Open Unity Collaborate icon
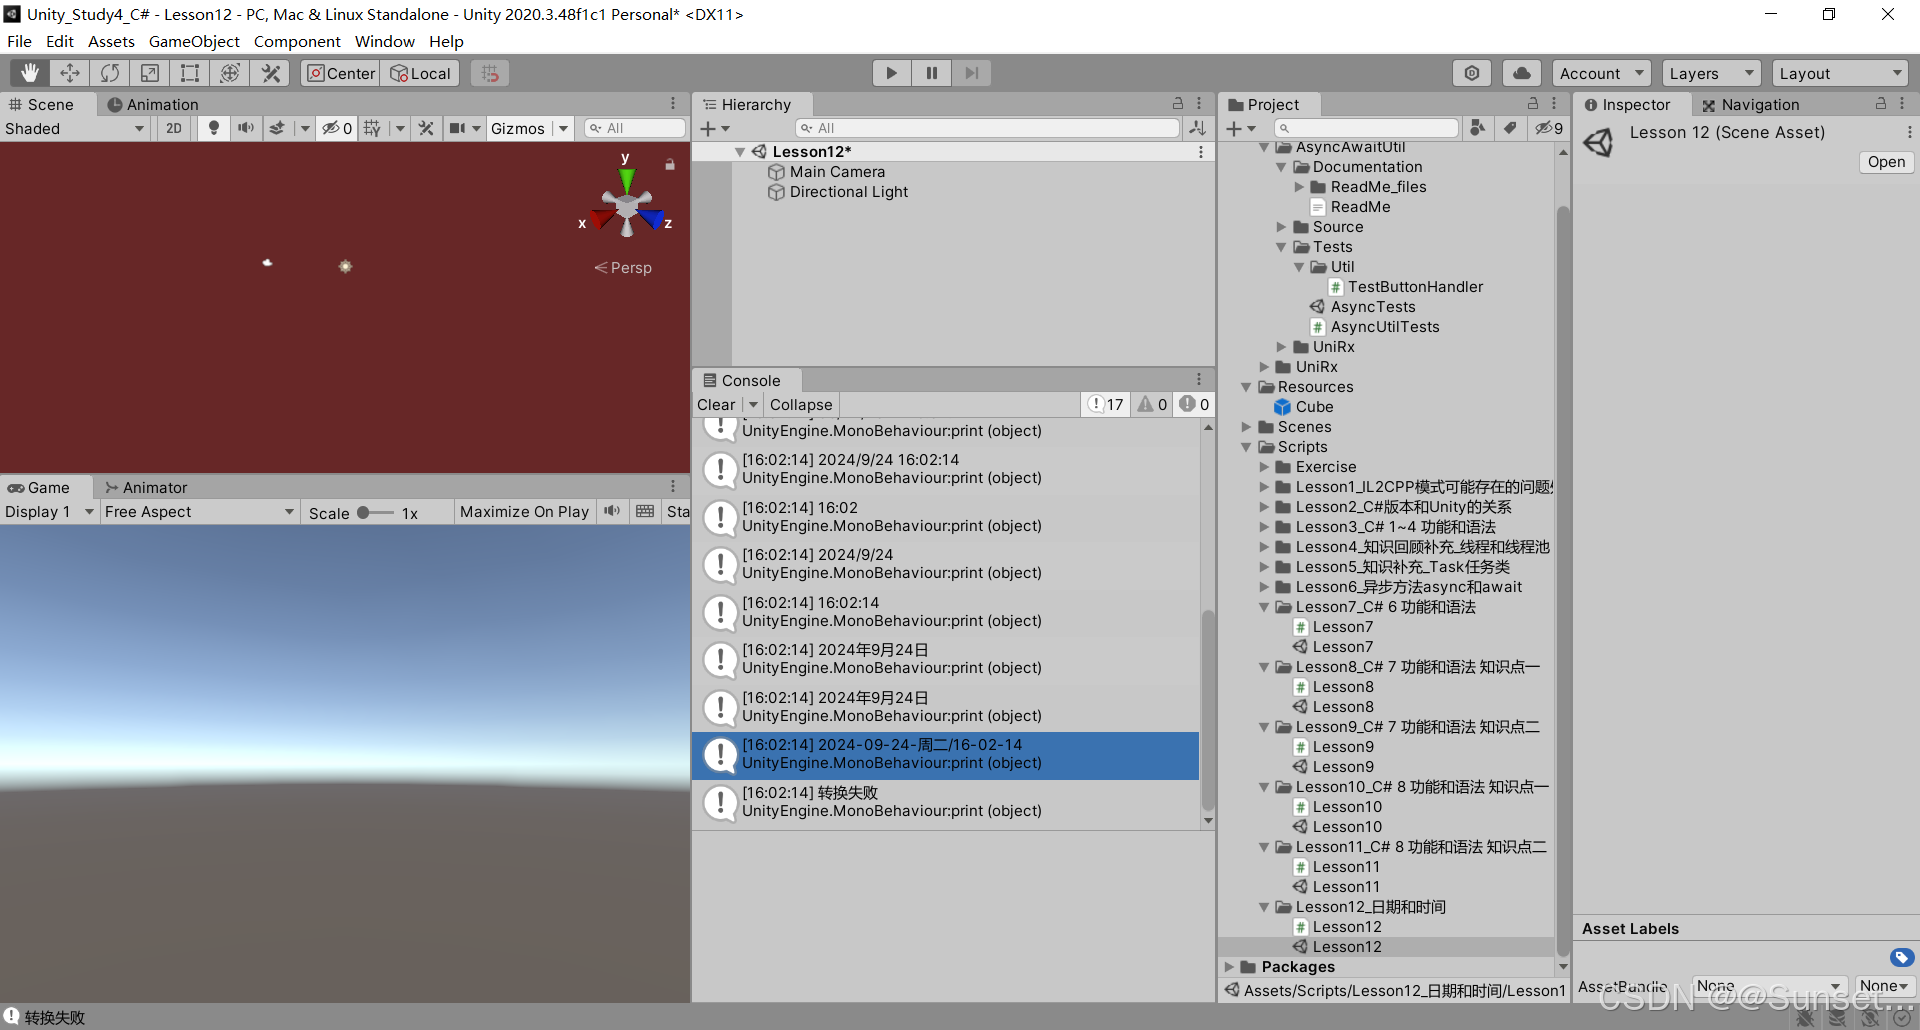Screen dimensions: 1920x1030 [1472, 73]
